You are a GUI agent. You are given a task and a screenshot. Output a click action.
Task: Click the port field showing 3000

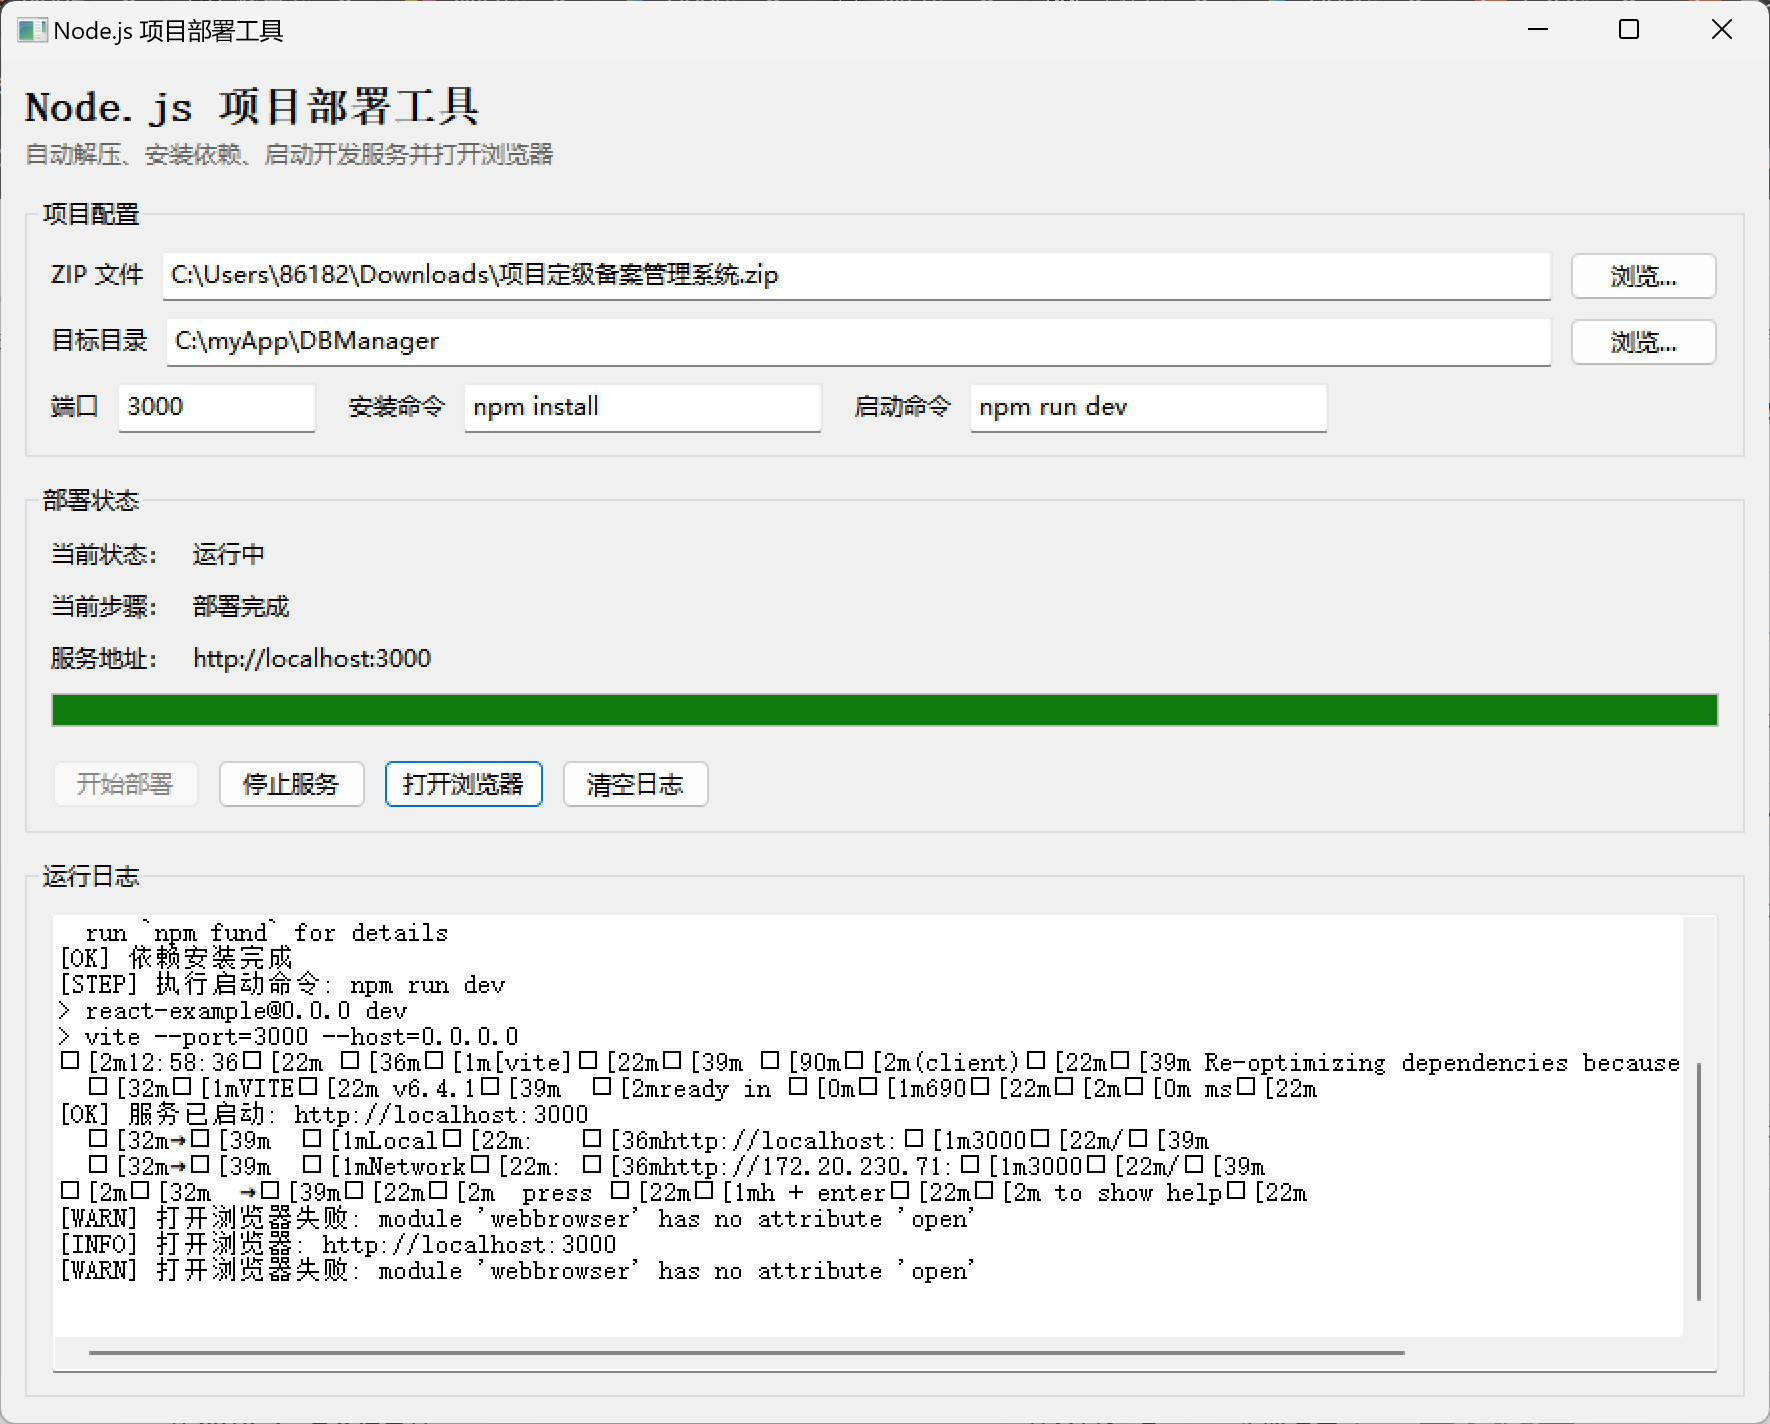(x=216, y=407)
